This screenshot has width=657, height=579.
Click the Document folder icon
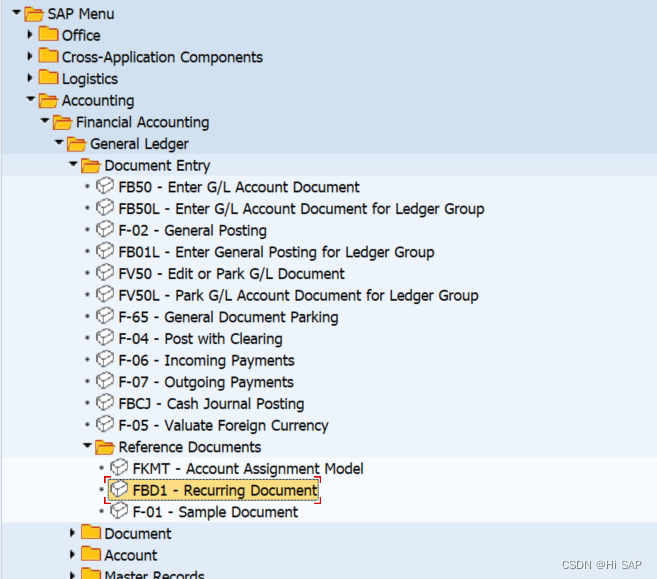91,532
